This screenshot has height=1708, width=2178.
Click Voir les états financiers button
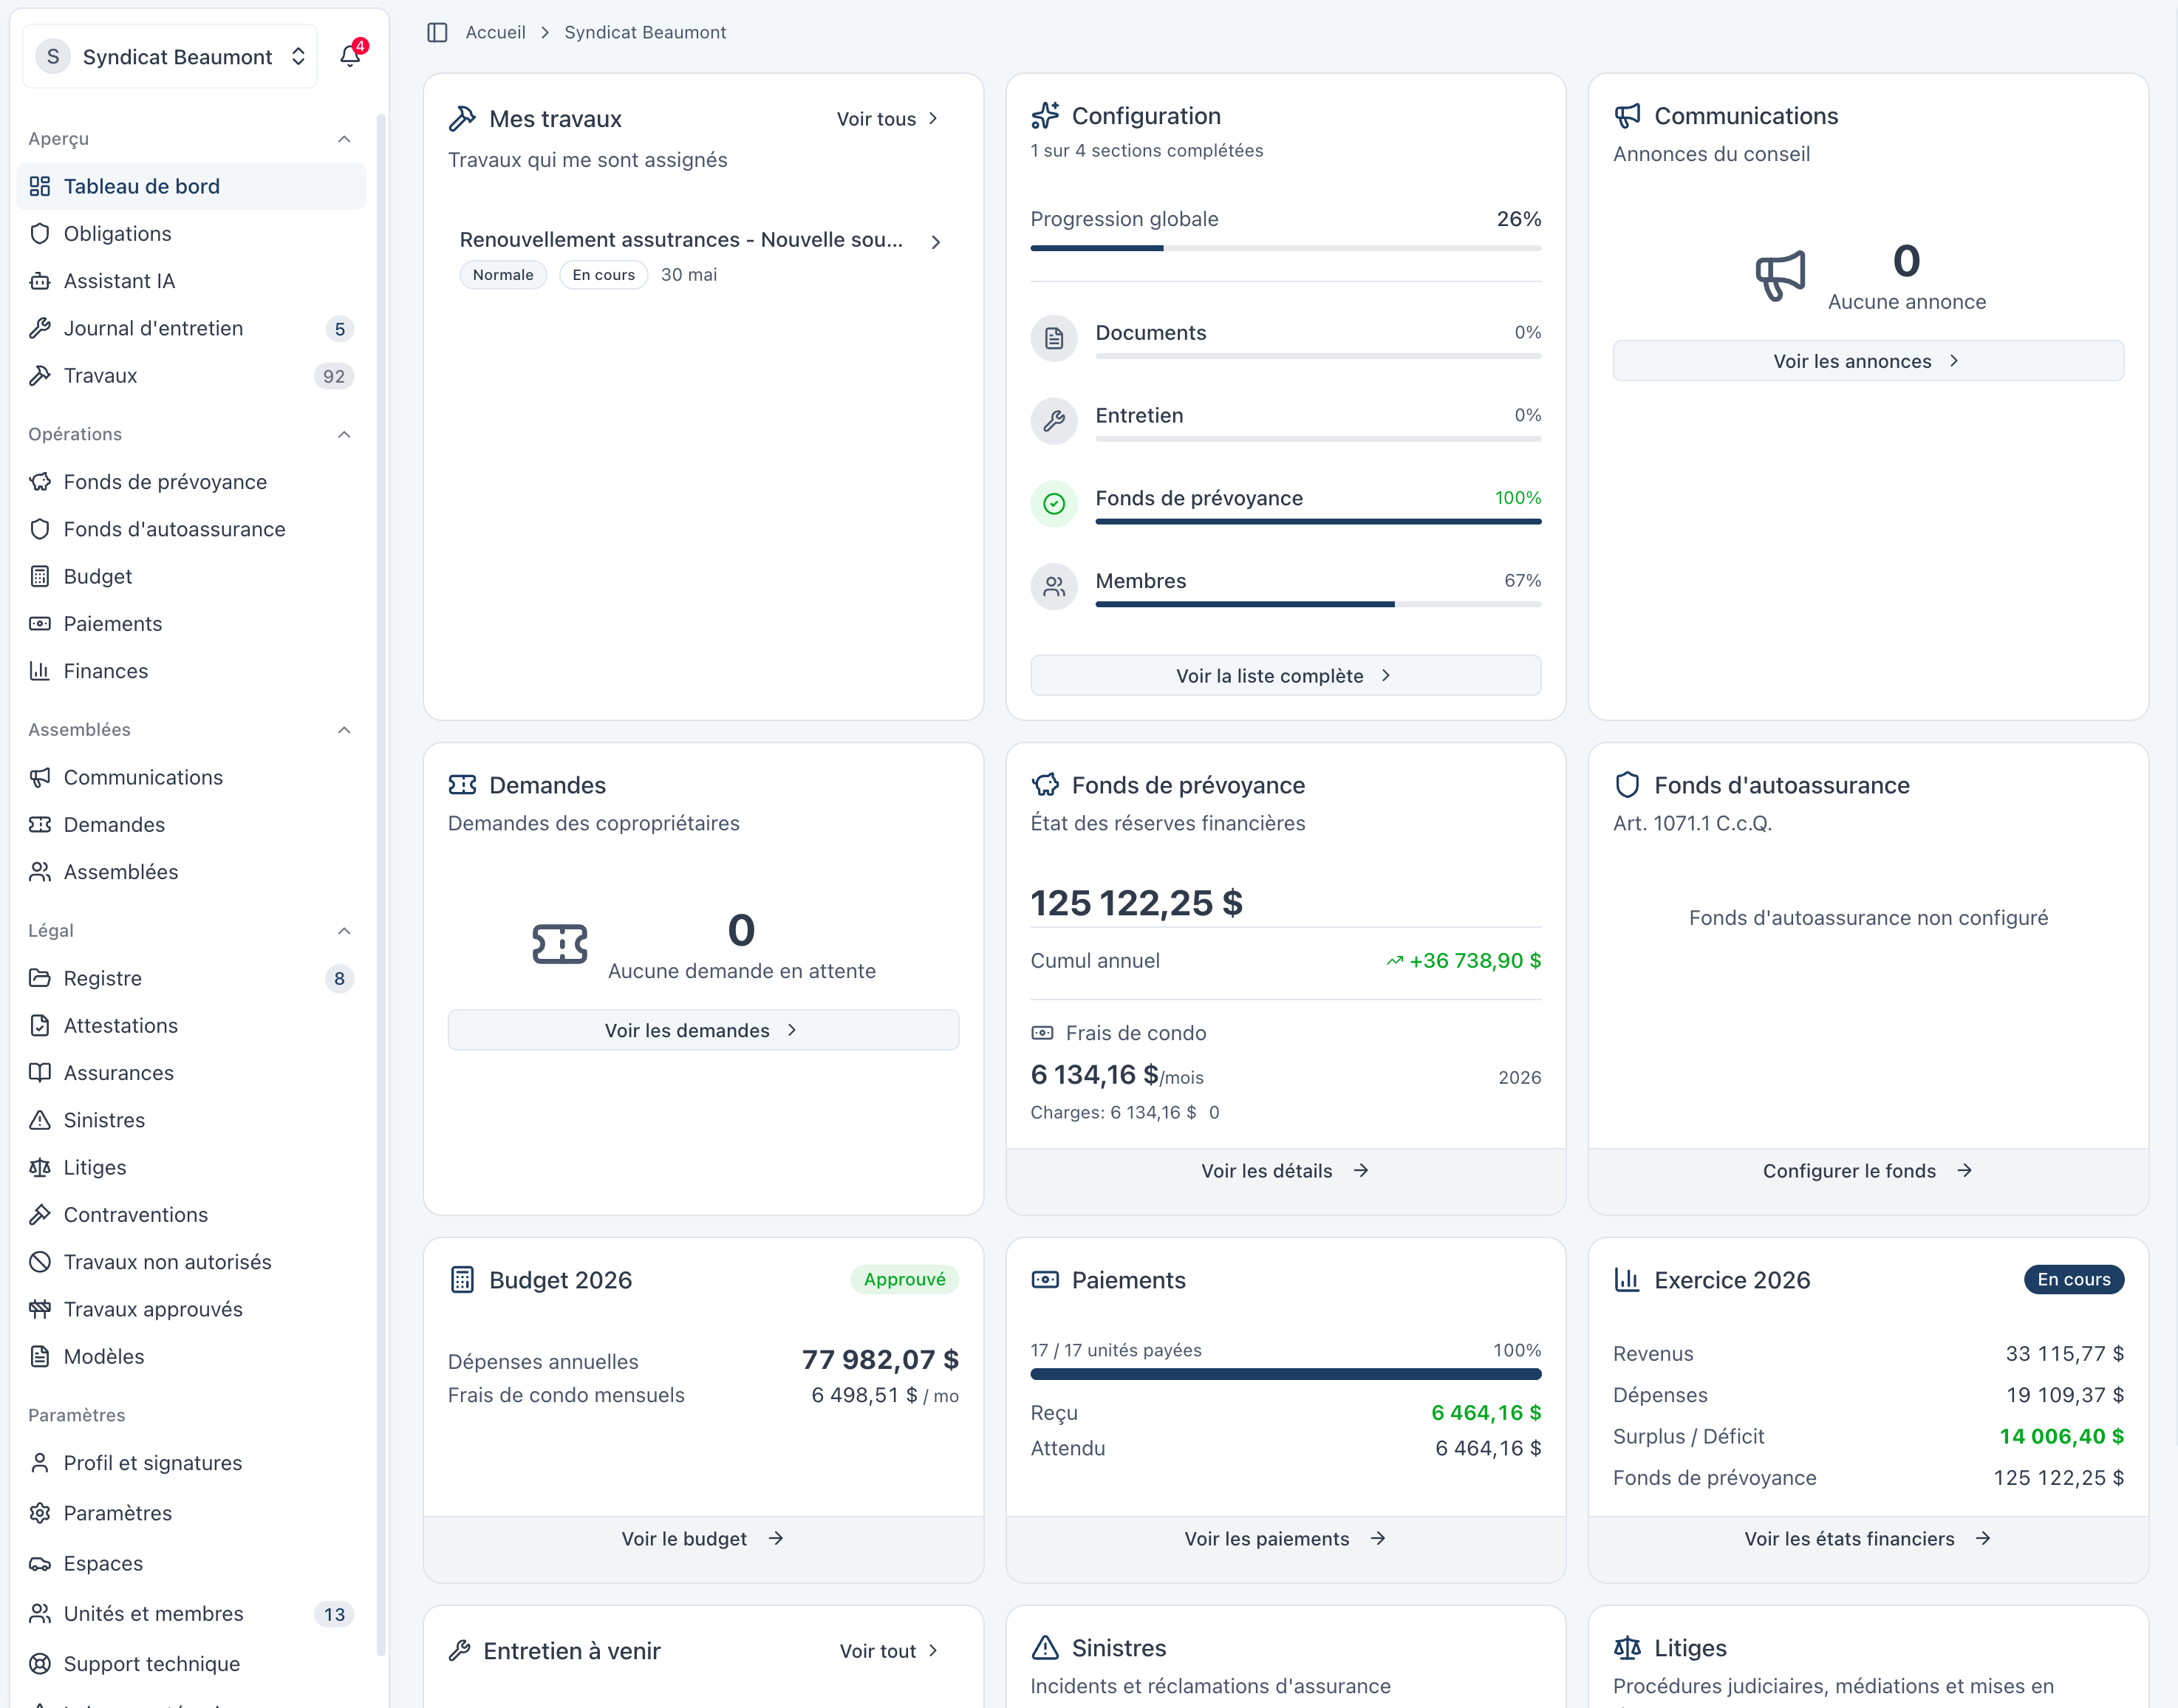[x=1868, y=1539]
